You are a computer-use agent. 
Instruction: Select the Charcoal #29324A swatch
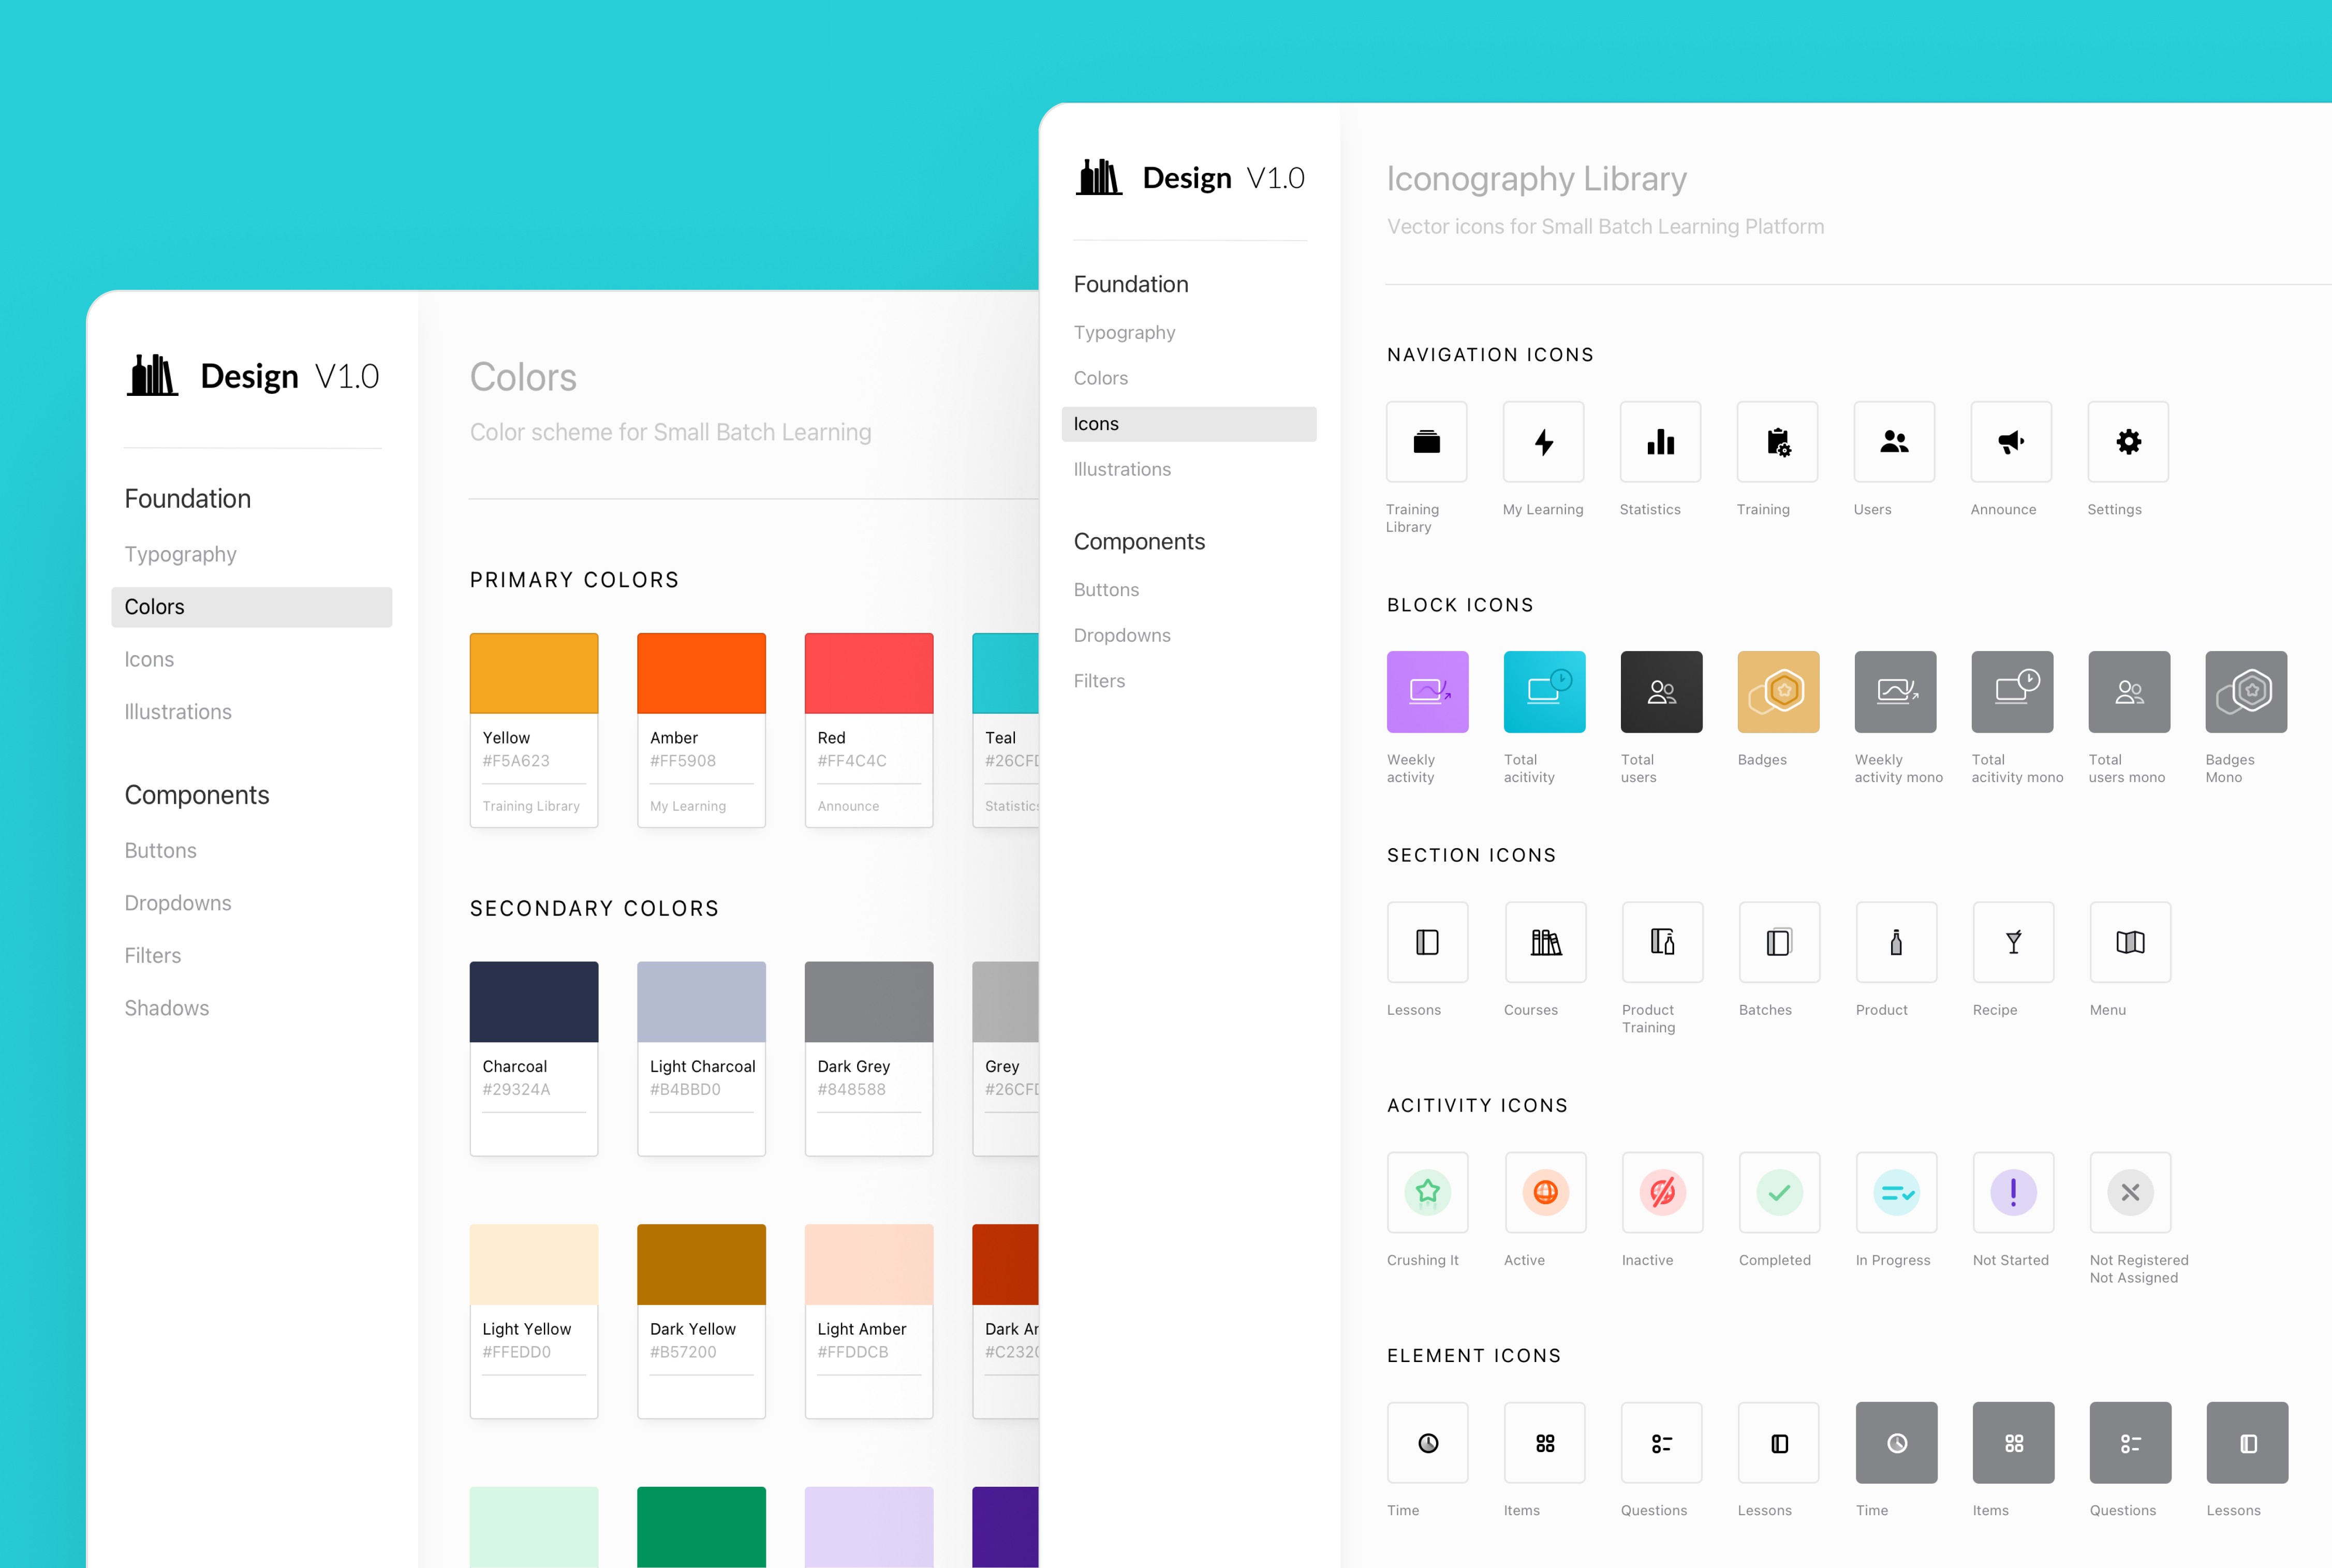[534, 1002]
